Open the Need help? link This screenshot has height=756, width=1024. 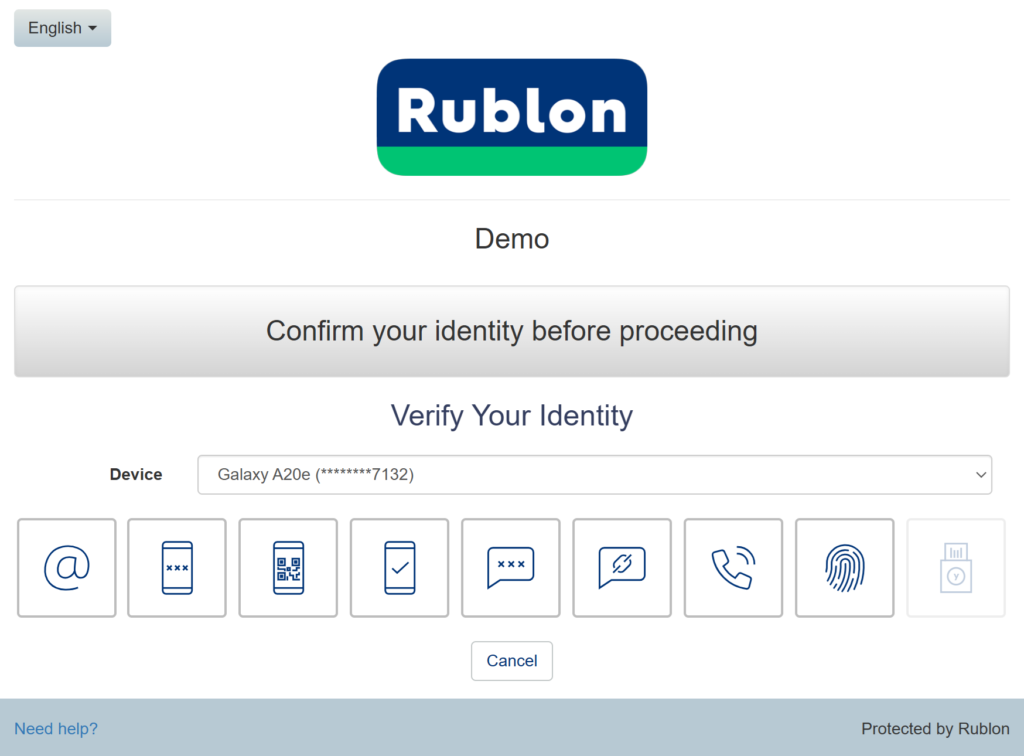coord(56,729)
